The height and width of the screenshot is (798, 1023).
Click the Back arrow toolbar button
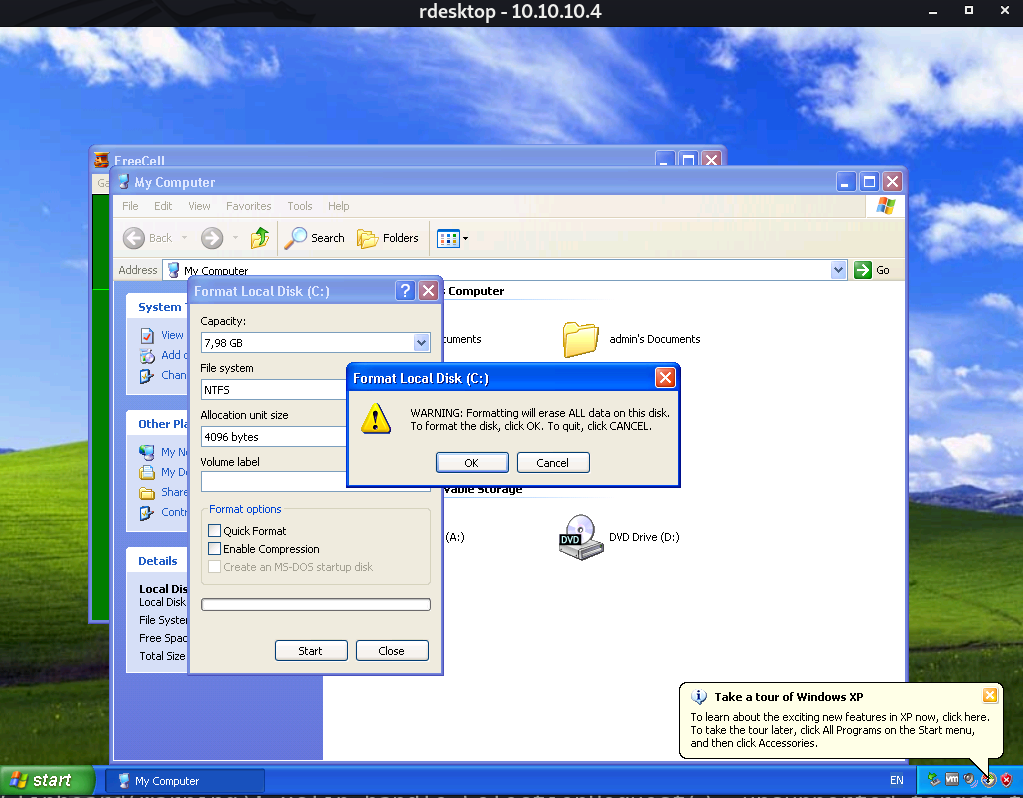tap(148, 238)
